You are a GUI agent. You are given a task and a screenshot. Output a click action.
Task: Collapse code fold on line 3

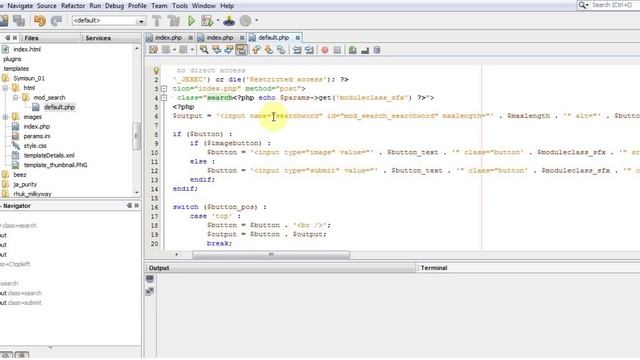(x=164, y=89)
